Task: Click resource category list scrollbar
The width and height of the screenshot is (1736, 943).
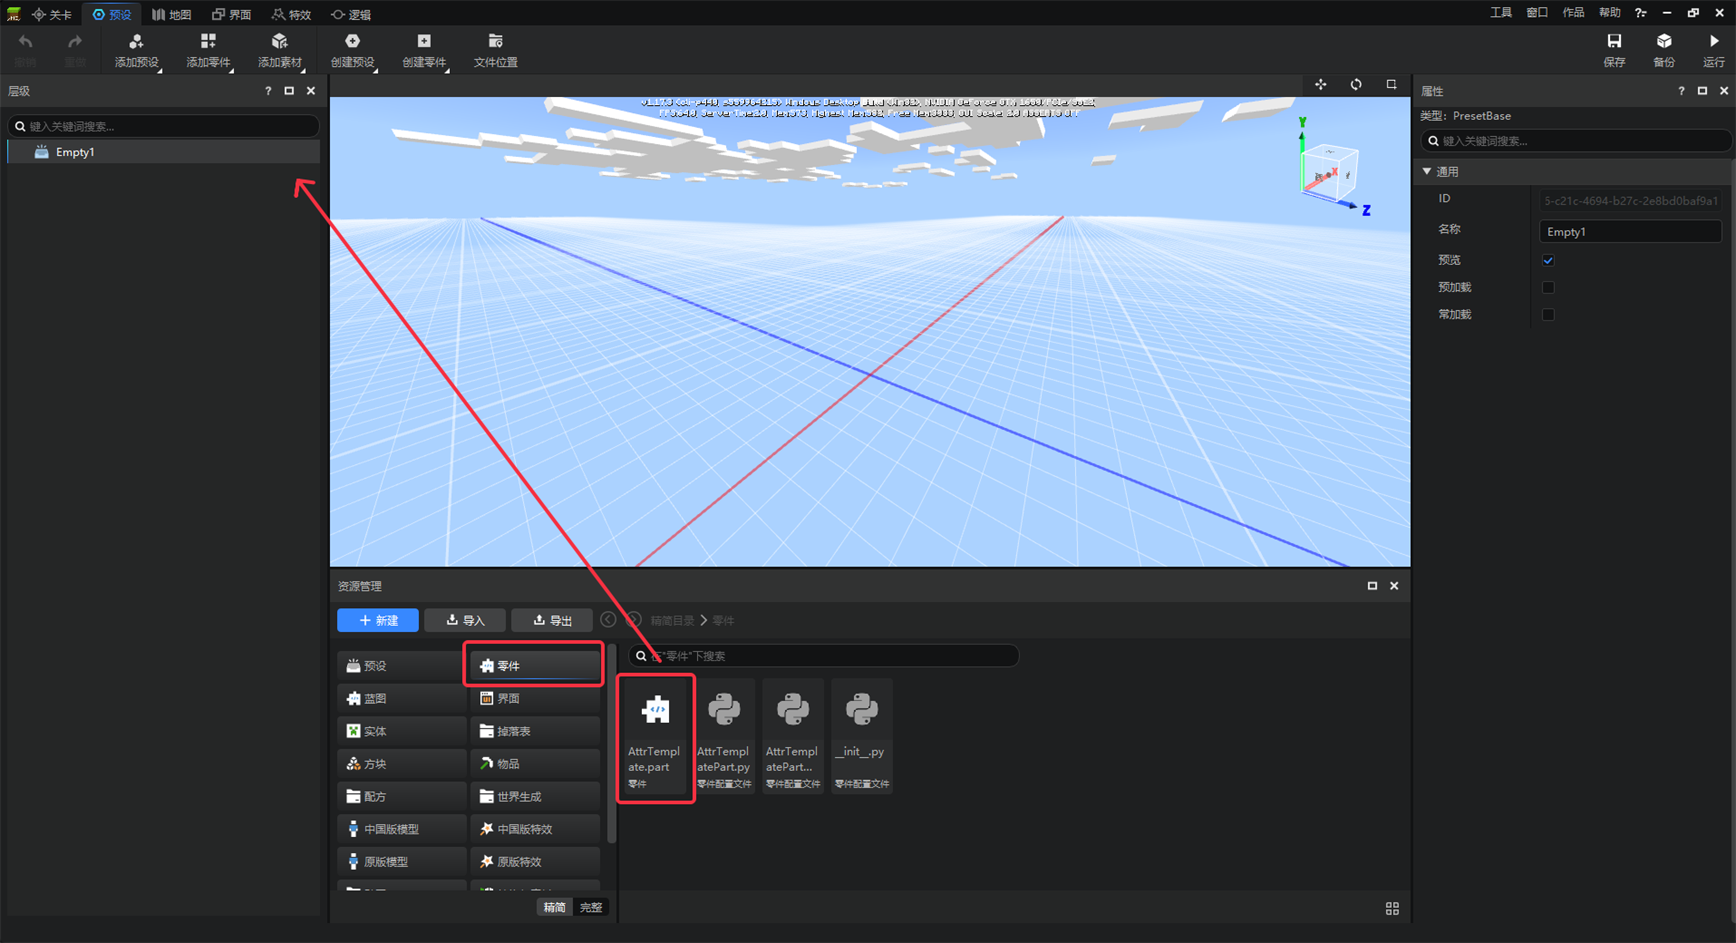Action: pos(611,745)
